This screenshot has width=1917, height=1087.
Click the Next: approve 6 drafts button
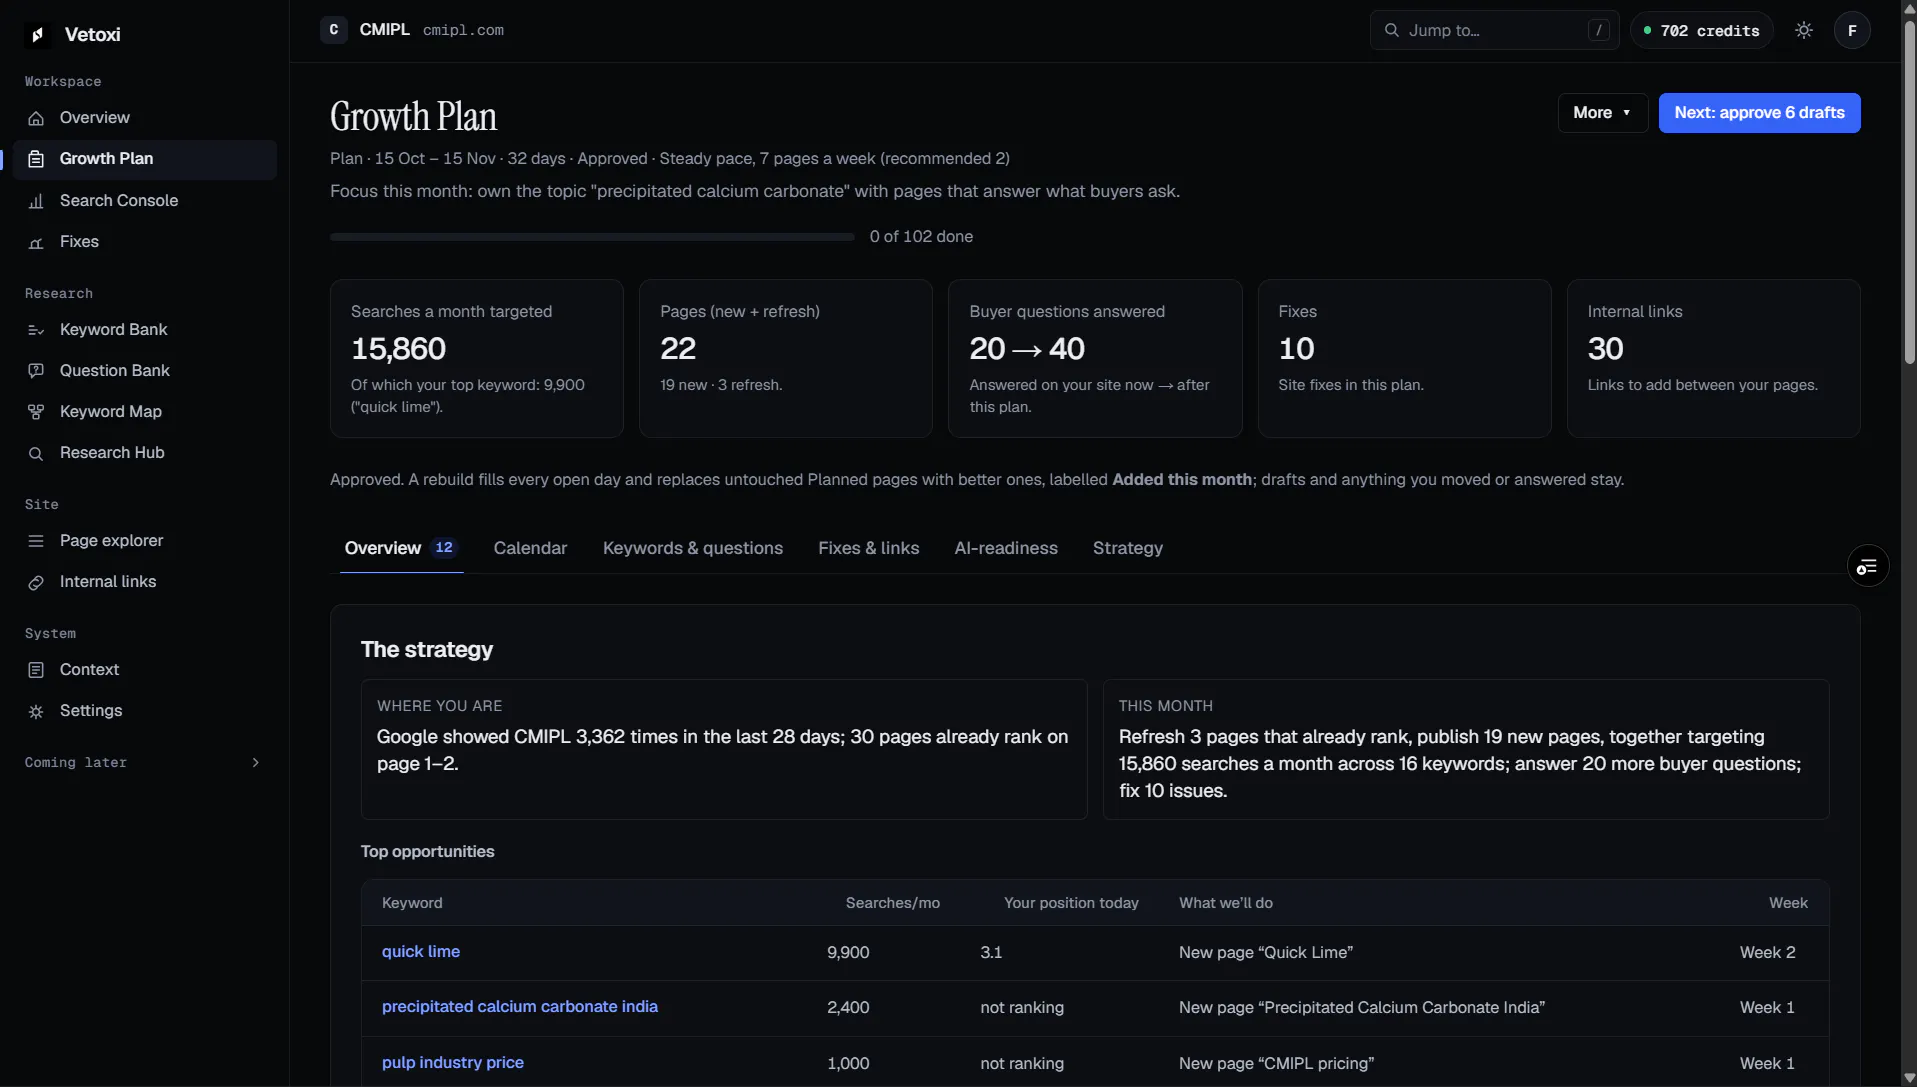(1759, 113)
